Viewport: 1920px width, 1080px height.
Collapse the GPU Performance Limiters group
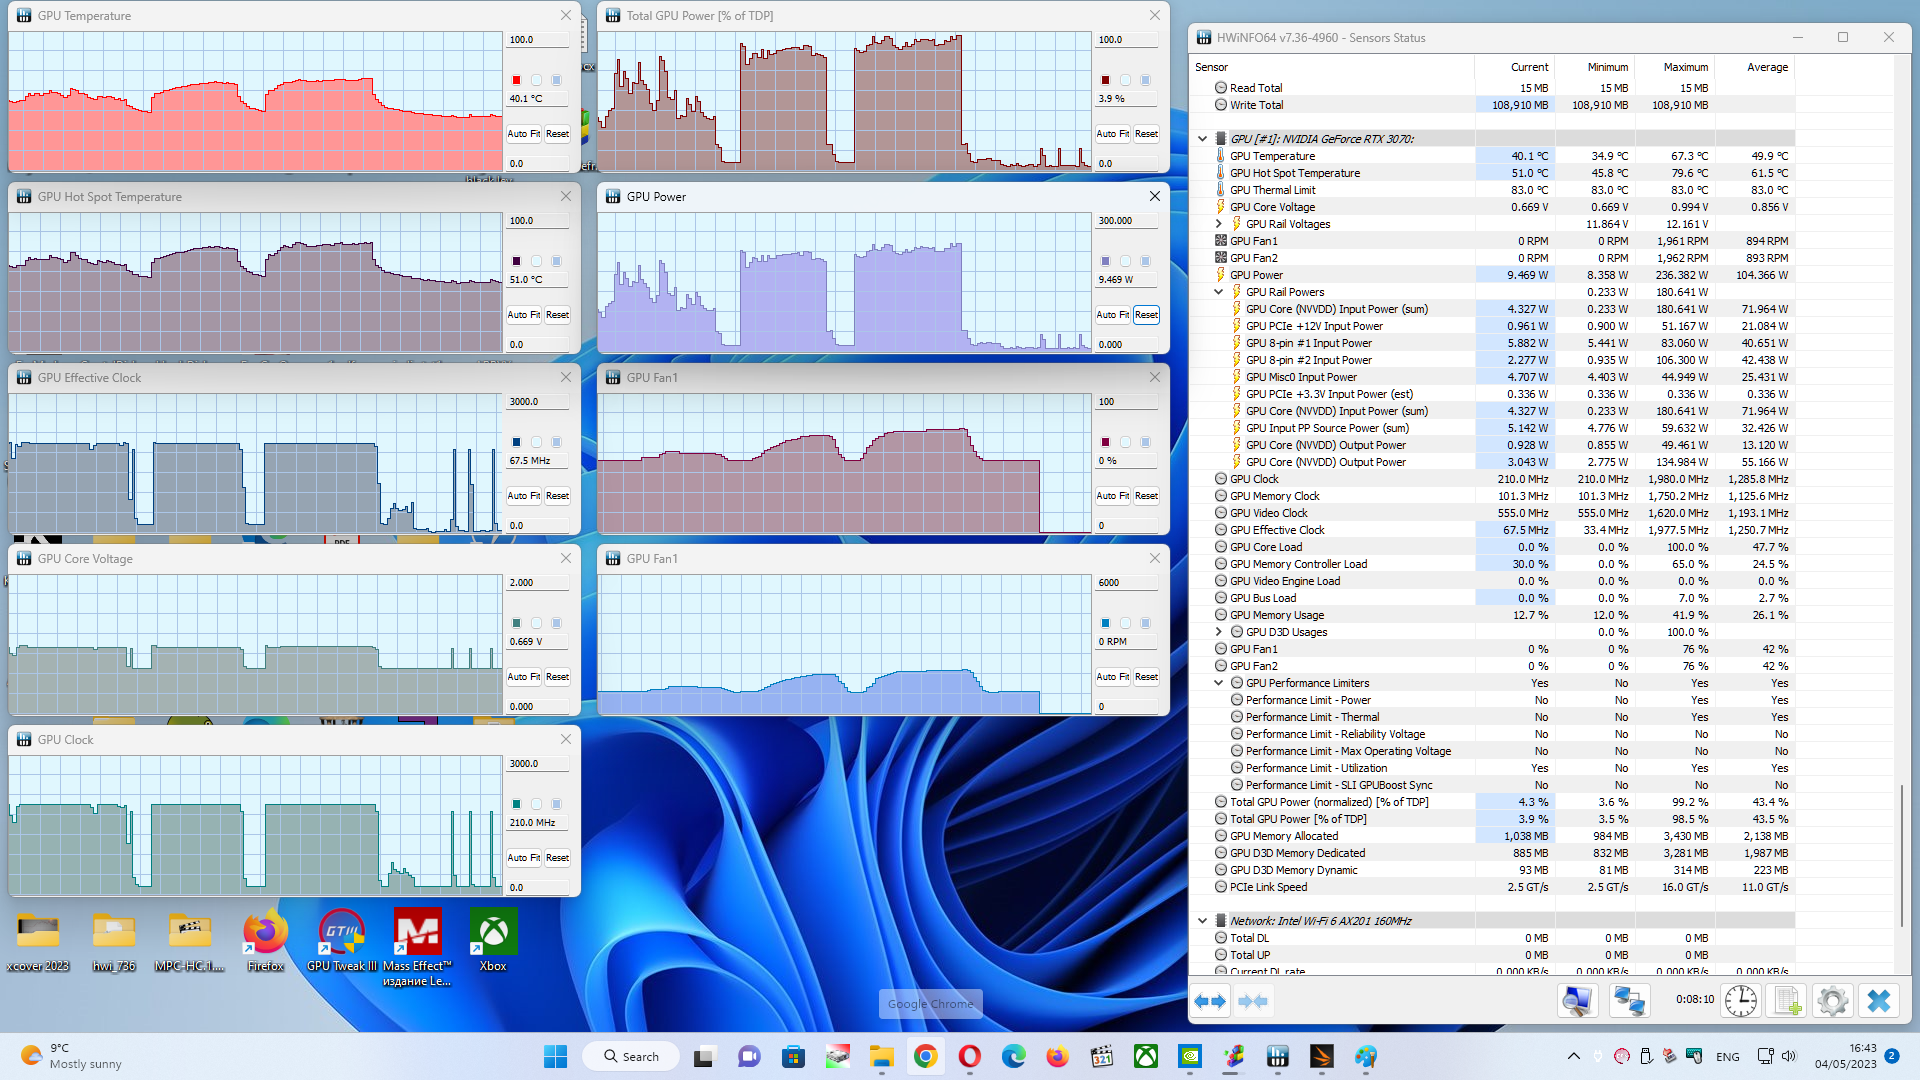1219,683
